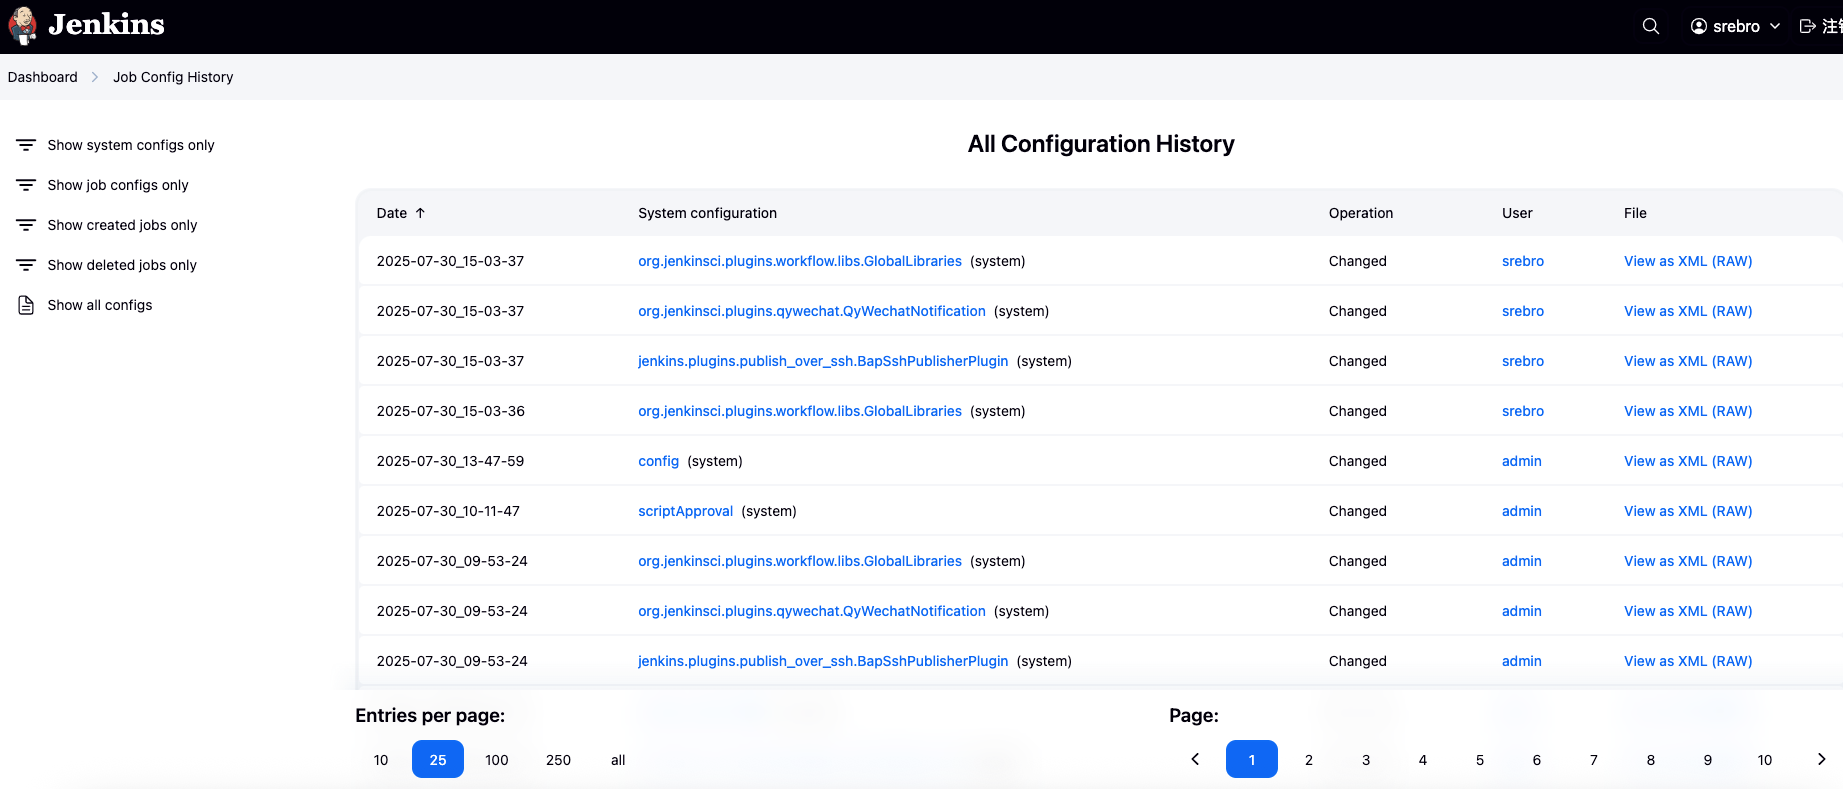Click filter icon for job configs only
The height and width of the screenshot is (789, 1843).
[x=26, y=185]
